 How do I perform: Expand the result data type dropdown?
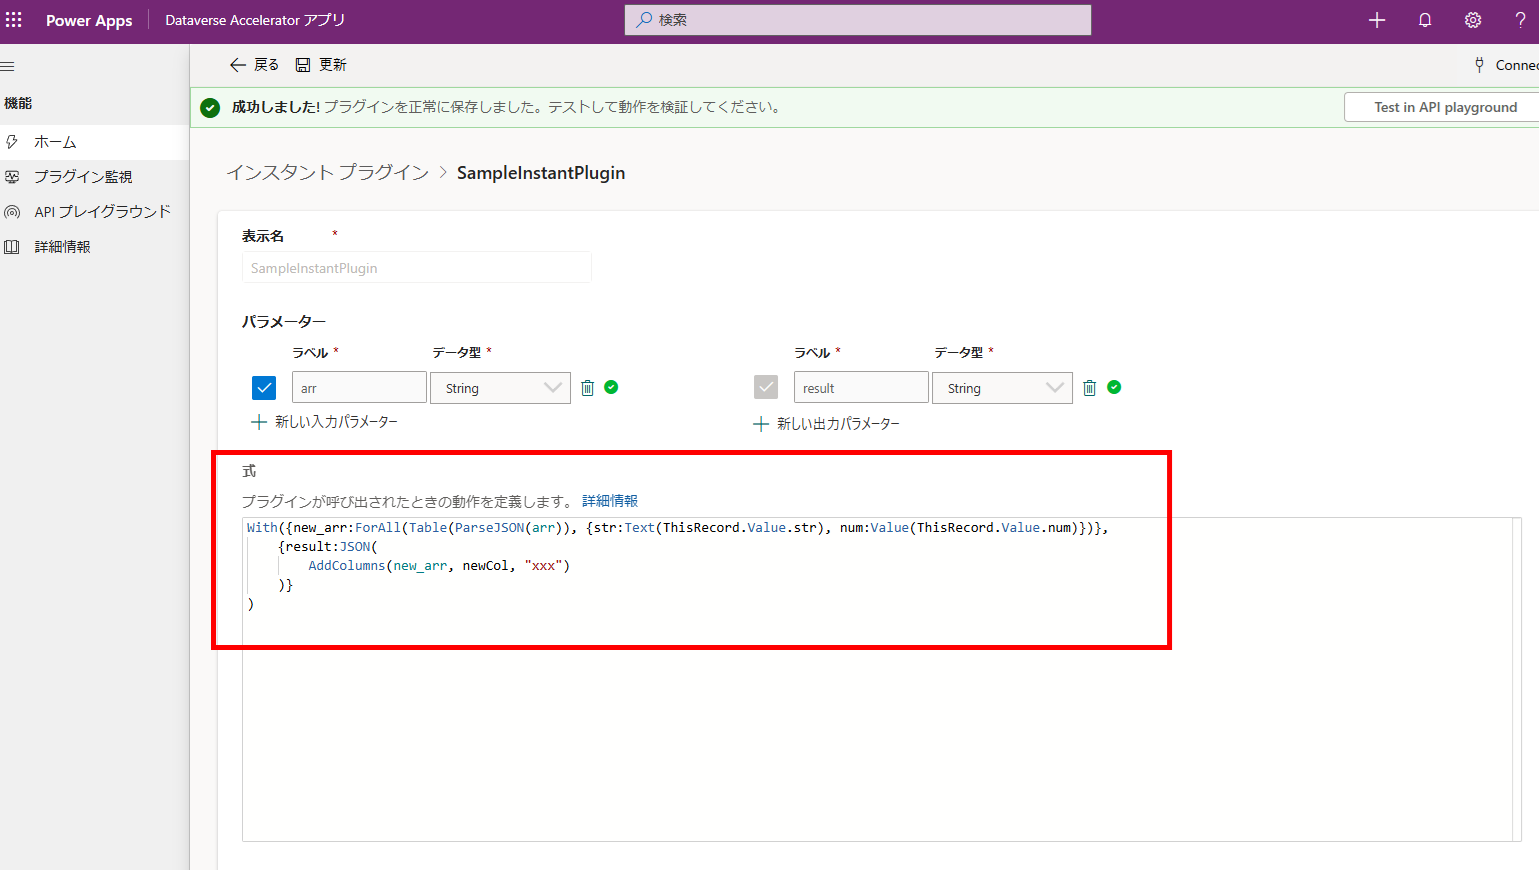click(x=1002, y=388)
